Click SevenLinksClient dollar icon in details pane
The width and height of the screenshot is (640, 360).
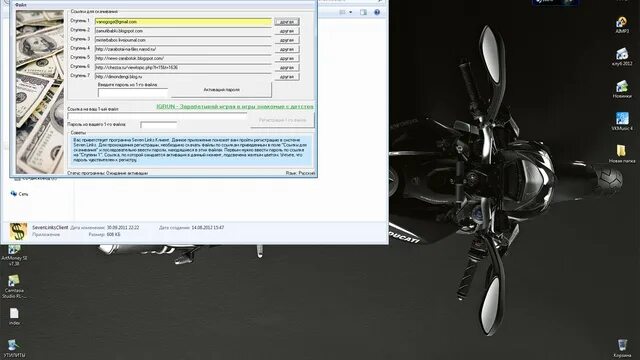(18, 231)
